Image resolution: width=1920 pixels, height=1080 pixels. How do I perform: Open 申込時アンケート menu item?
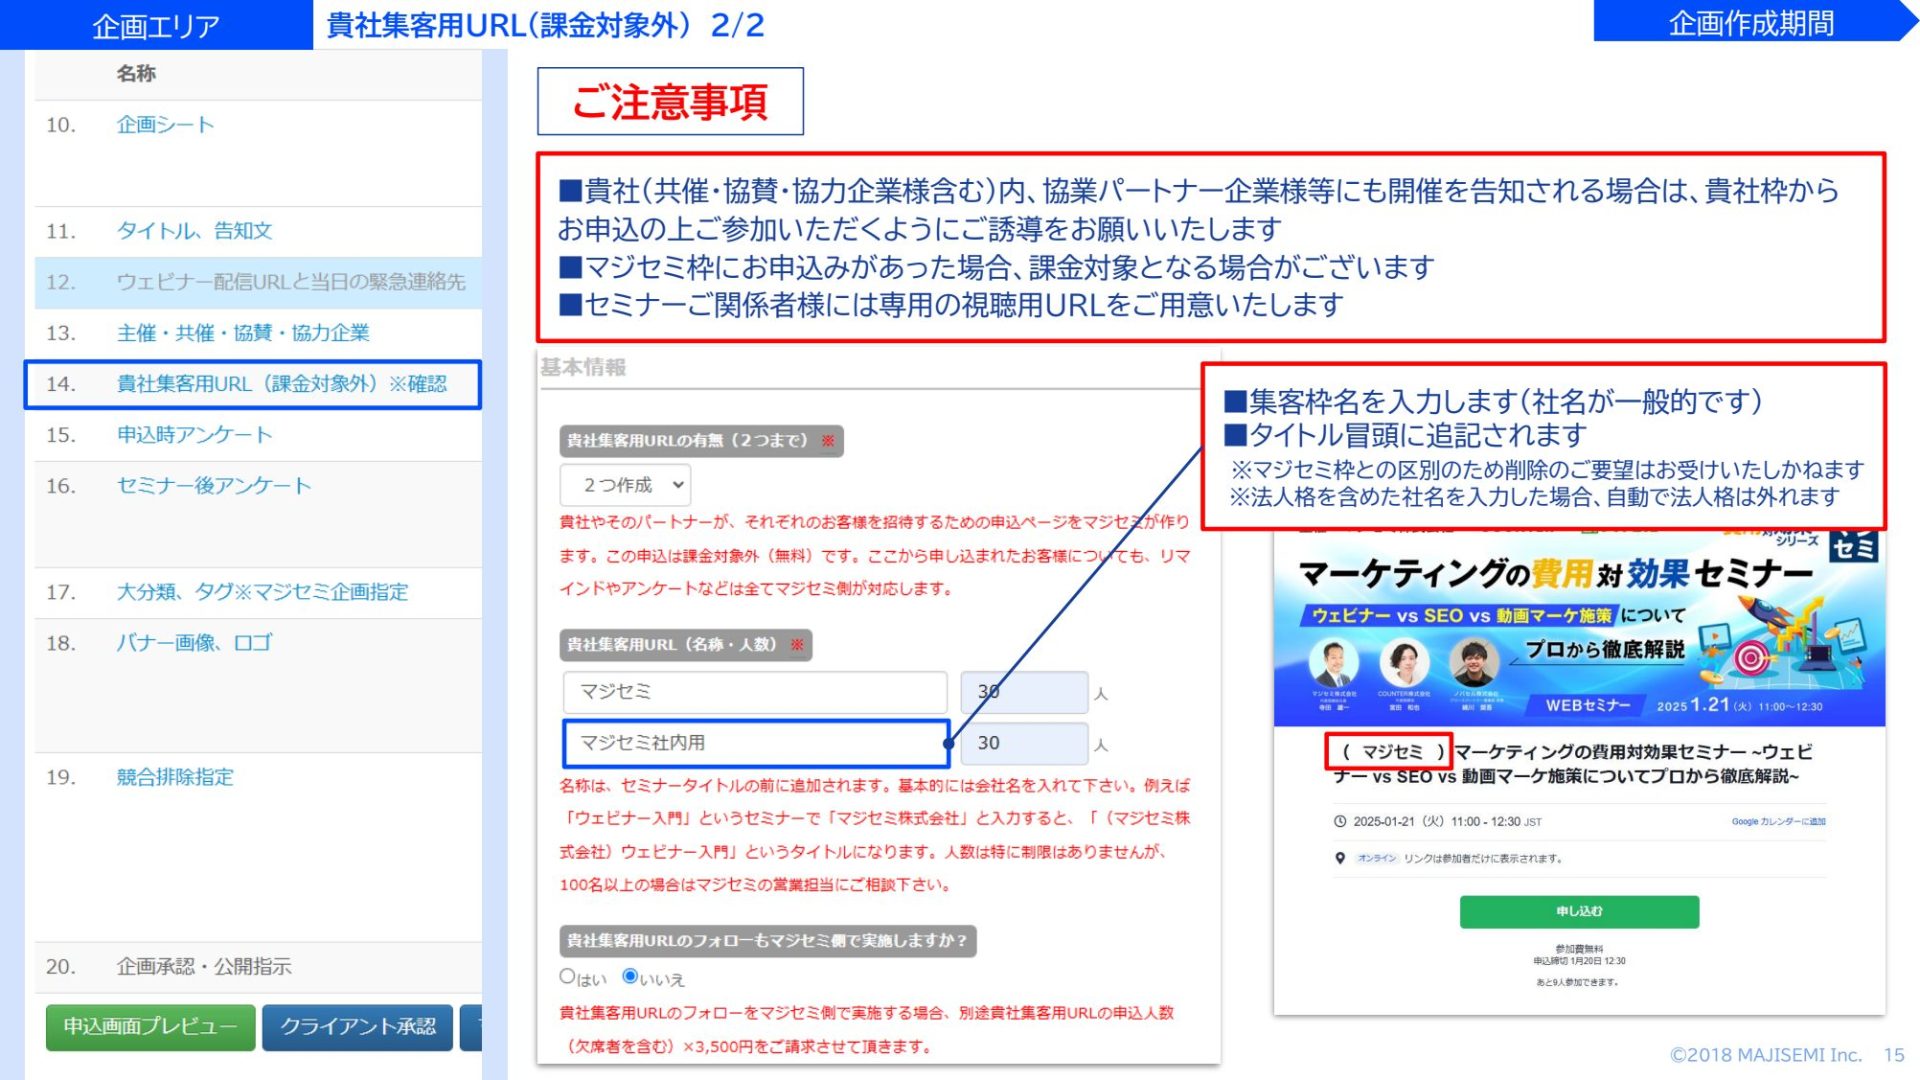194,435
